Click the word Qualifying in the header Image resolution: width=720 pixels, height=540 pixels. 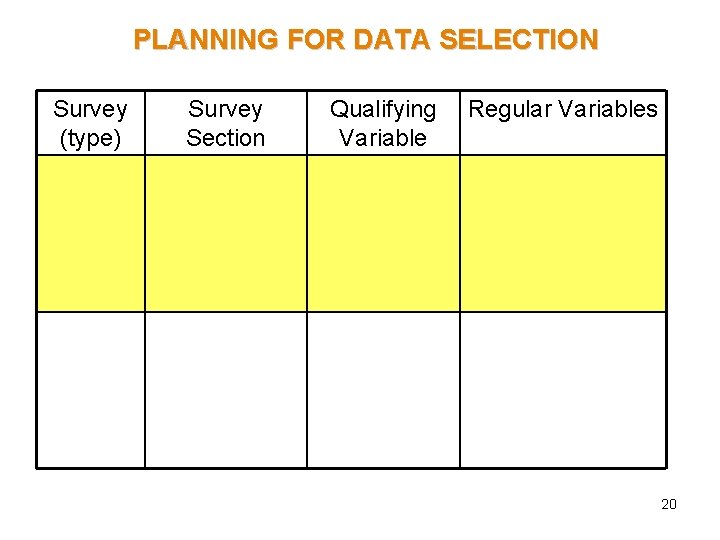tap(383, 109)
